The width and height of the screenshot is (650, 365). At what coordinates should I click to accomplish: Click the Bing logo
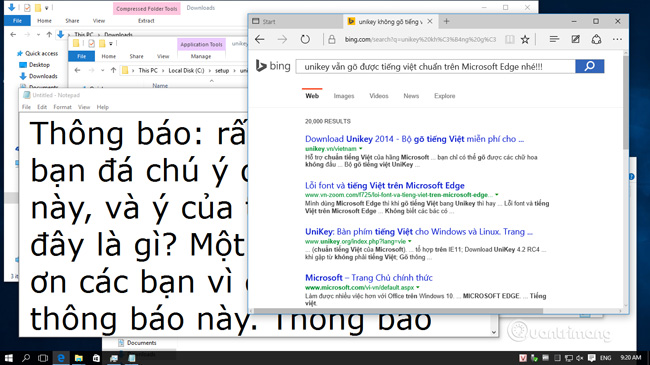(273, 66)
